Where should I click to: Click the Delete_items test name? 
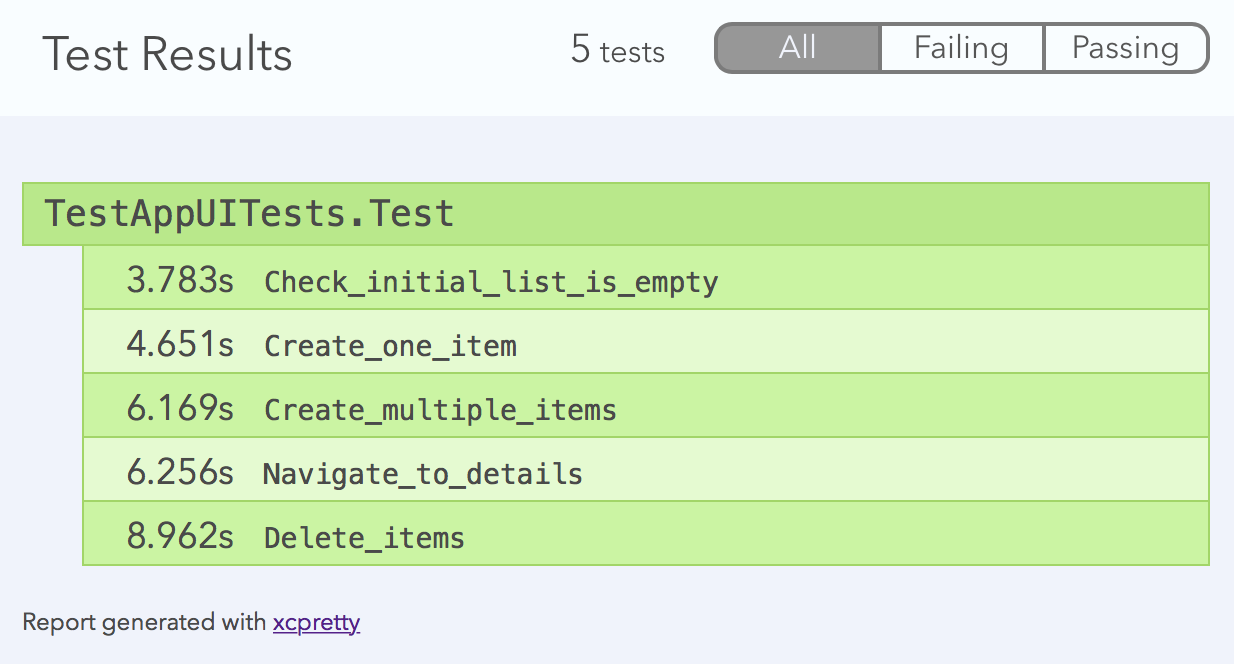(x=364, y=538)
